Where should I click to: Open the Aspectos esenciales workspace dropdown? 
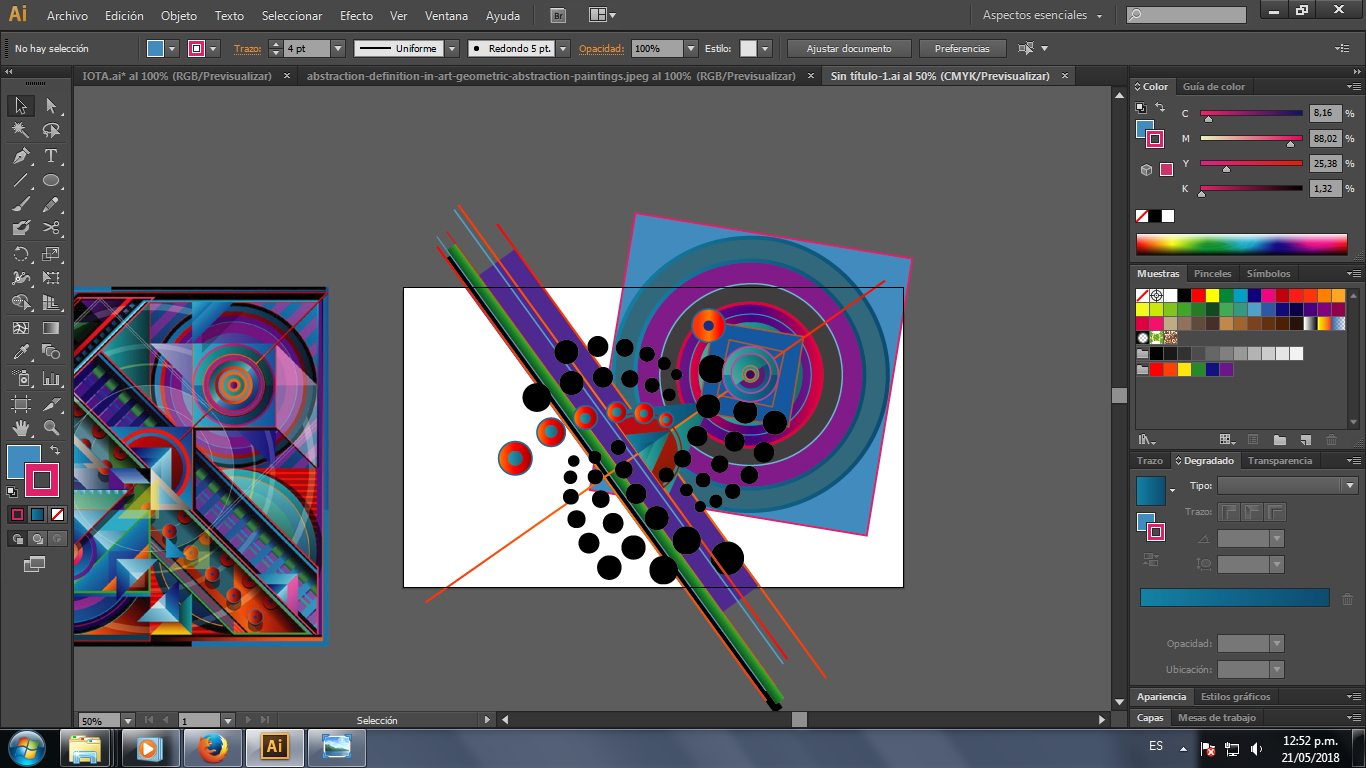(x=1042, y=16)
